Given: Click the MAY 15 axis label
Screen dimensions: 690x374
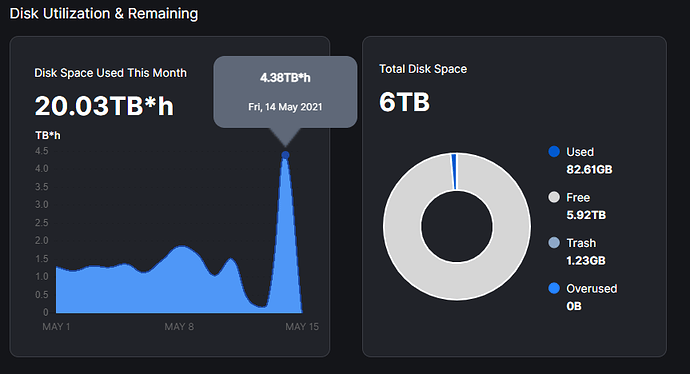Looking at the screenshot, I should [x=302, y=326].
